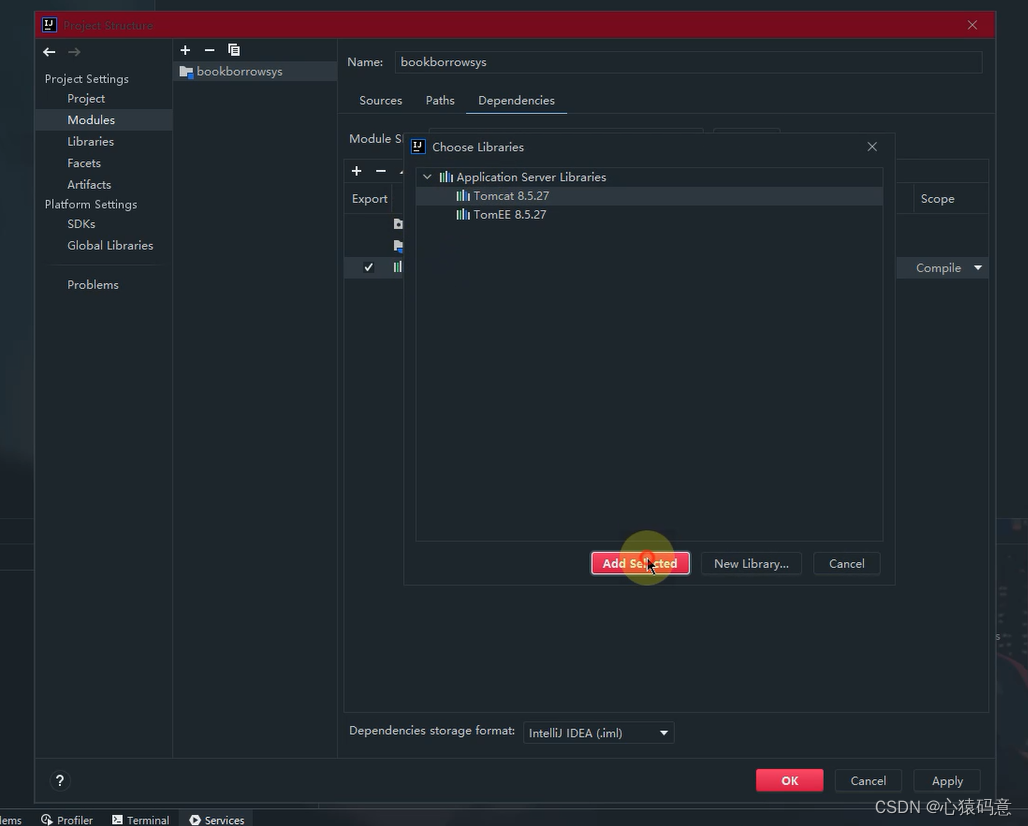Open Problems in the sidebar
The width and height of the screenshot is (1028, 826).
point(93,285)
